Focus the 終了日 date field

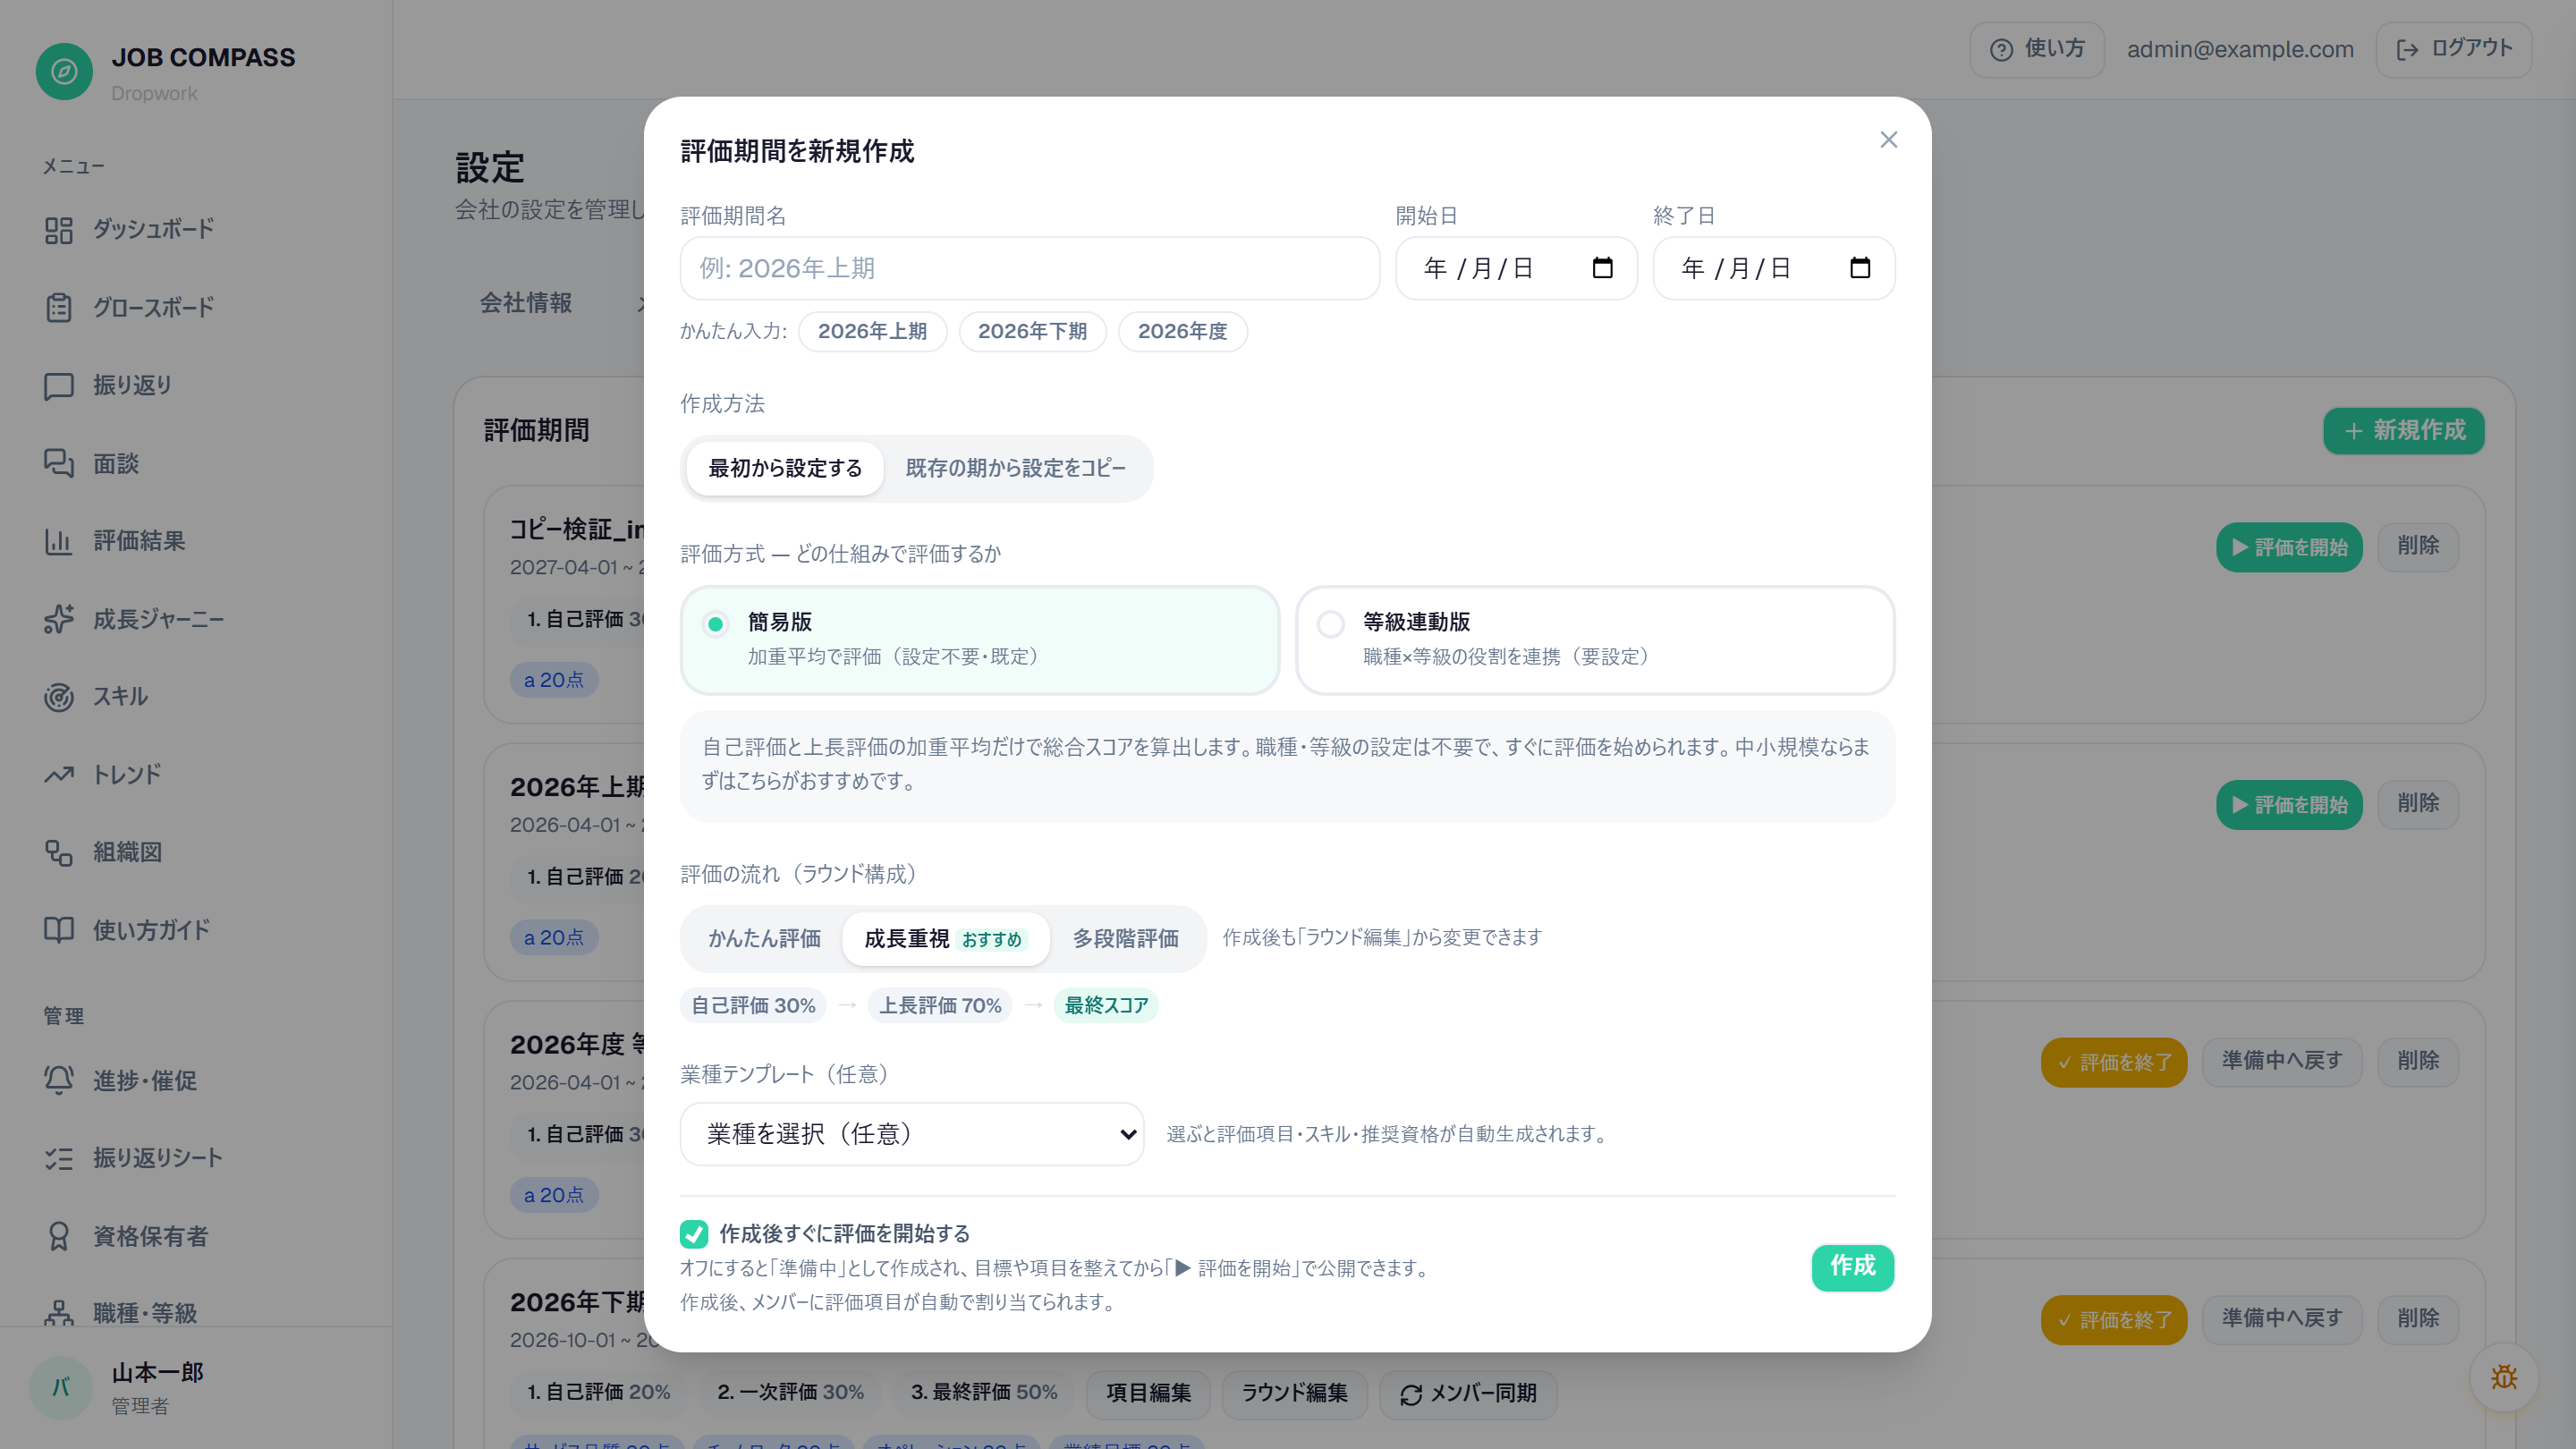(1774, 268)
